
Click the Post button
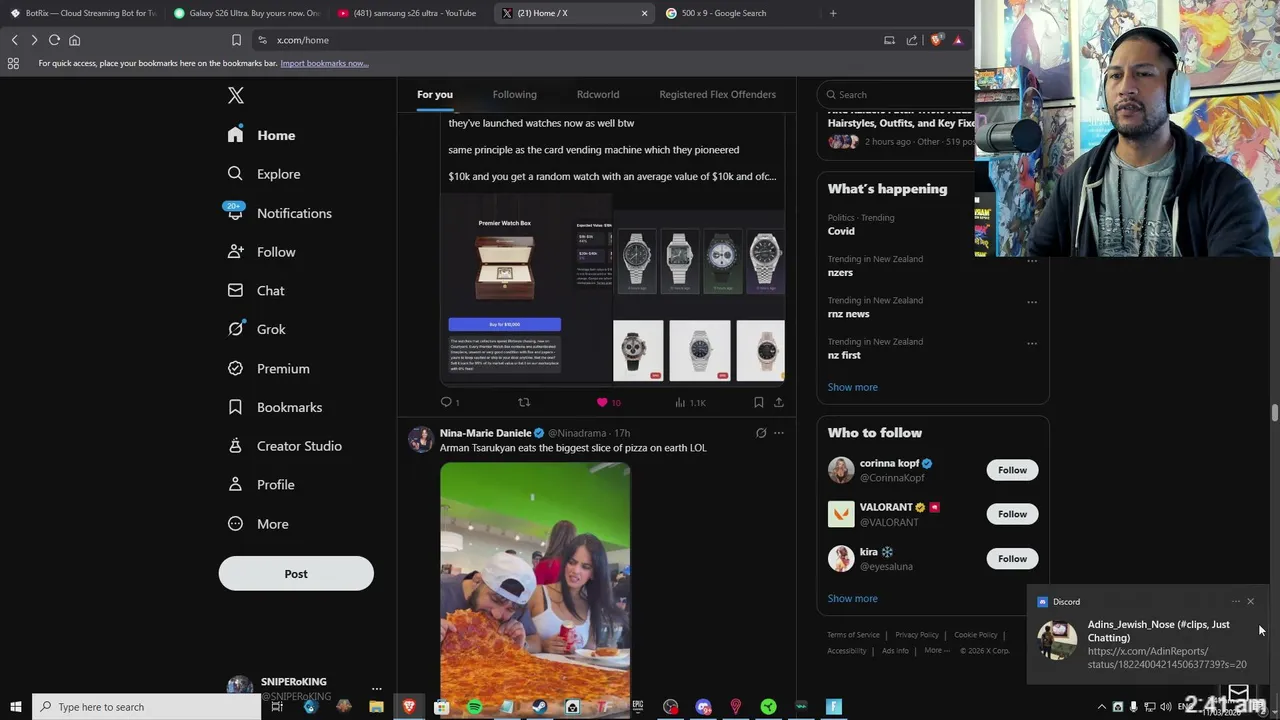pyautogui.click(x=296, y=574)
